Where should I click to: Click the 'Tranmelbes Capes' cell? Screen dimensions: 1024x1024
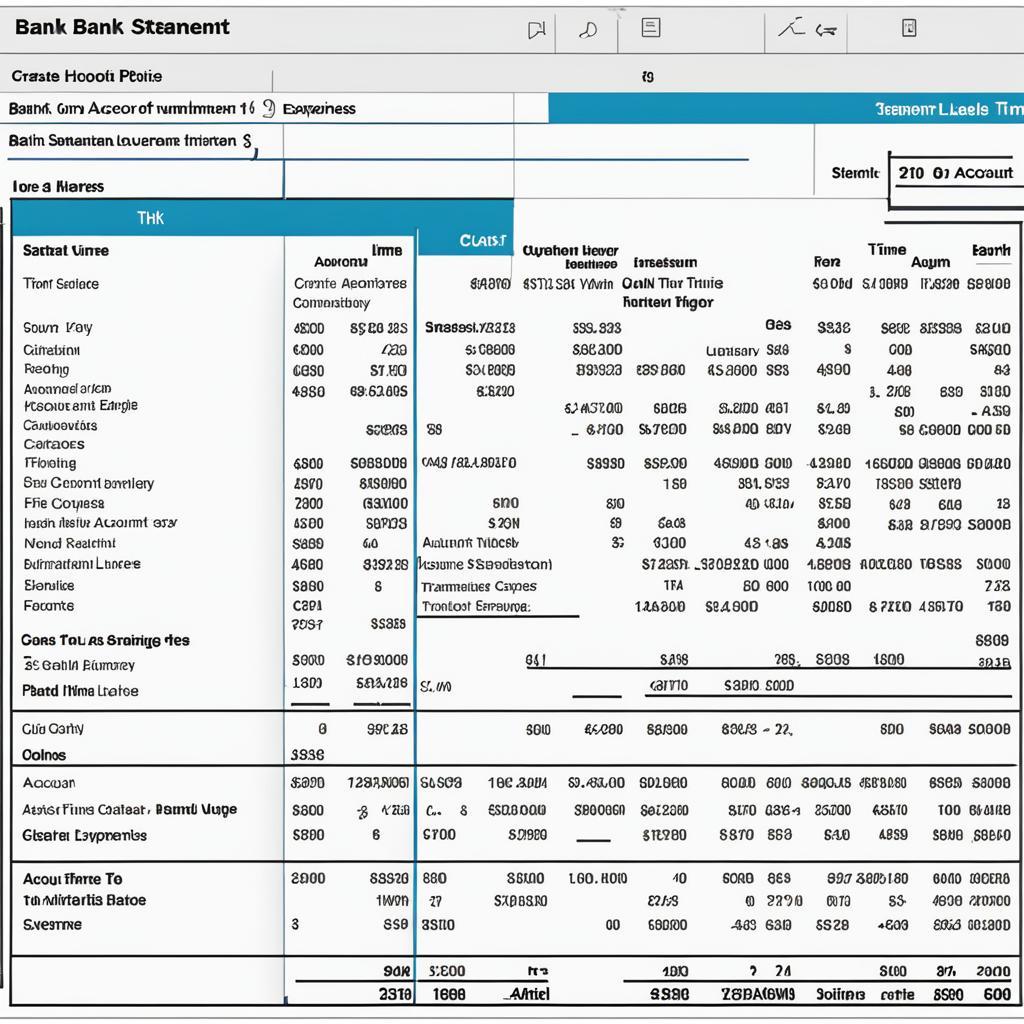click(x=479, y=586)
